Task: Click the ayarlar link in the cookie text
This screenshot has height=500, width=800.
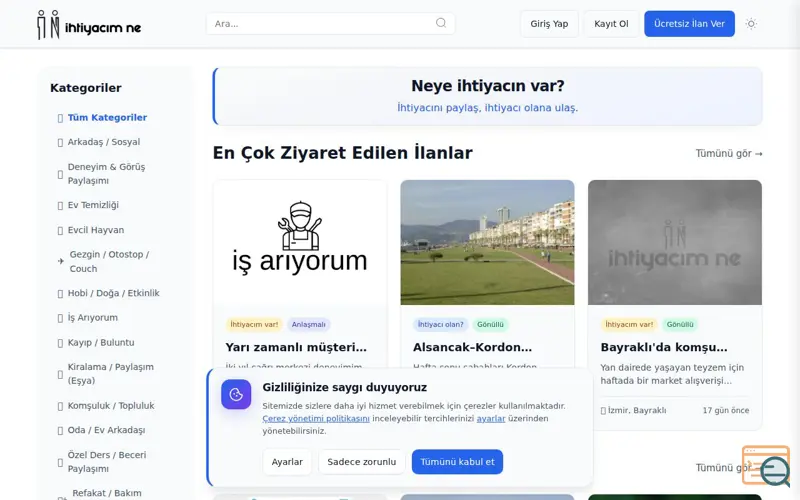Action: [x=491, y=418]
